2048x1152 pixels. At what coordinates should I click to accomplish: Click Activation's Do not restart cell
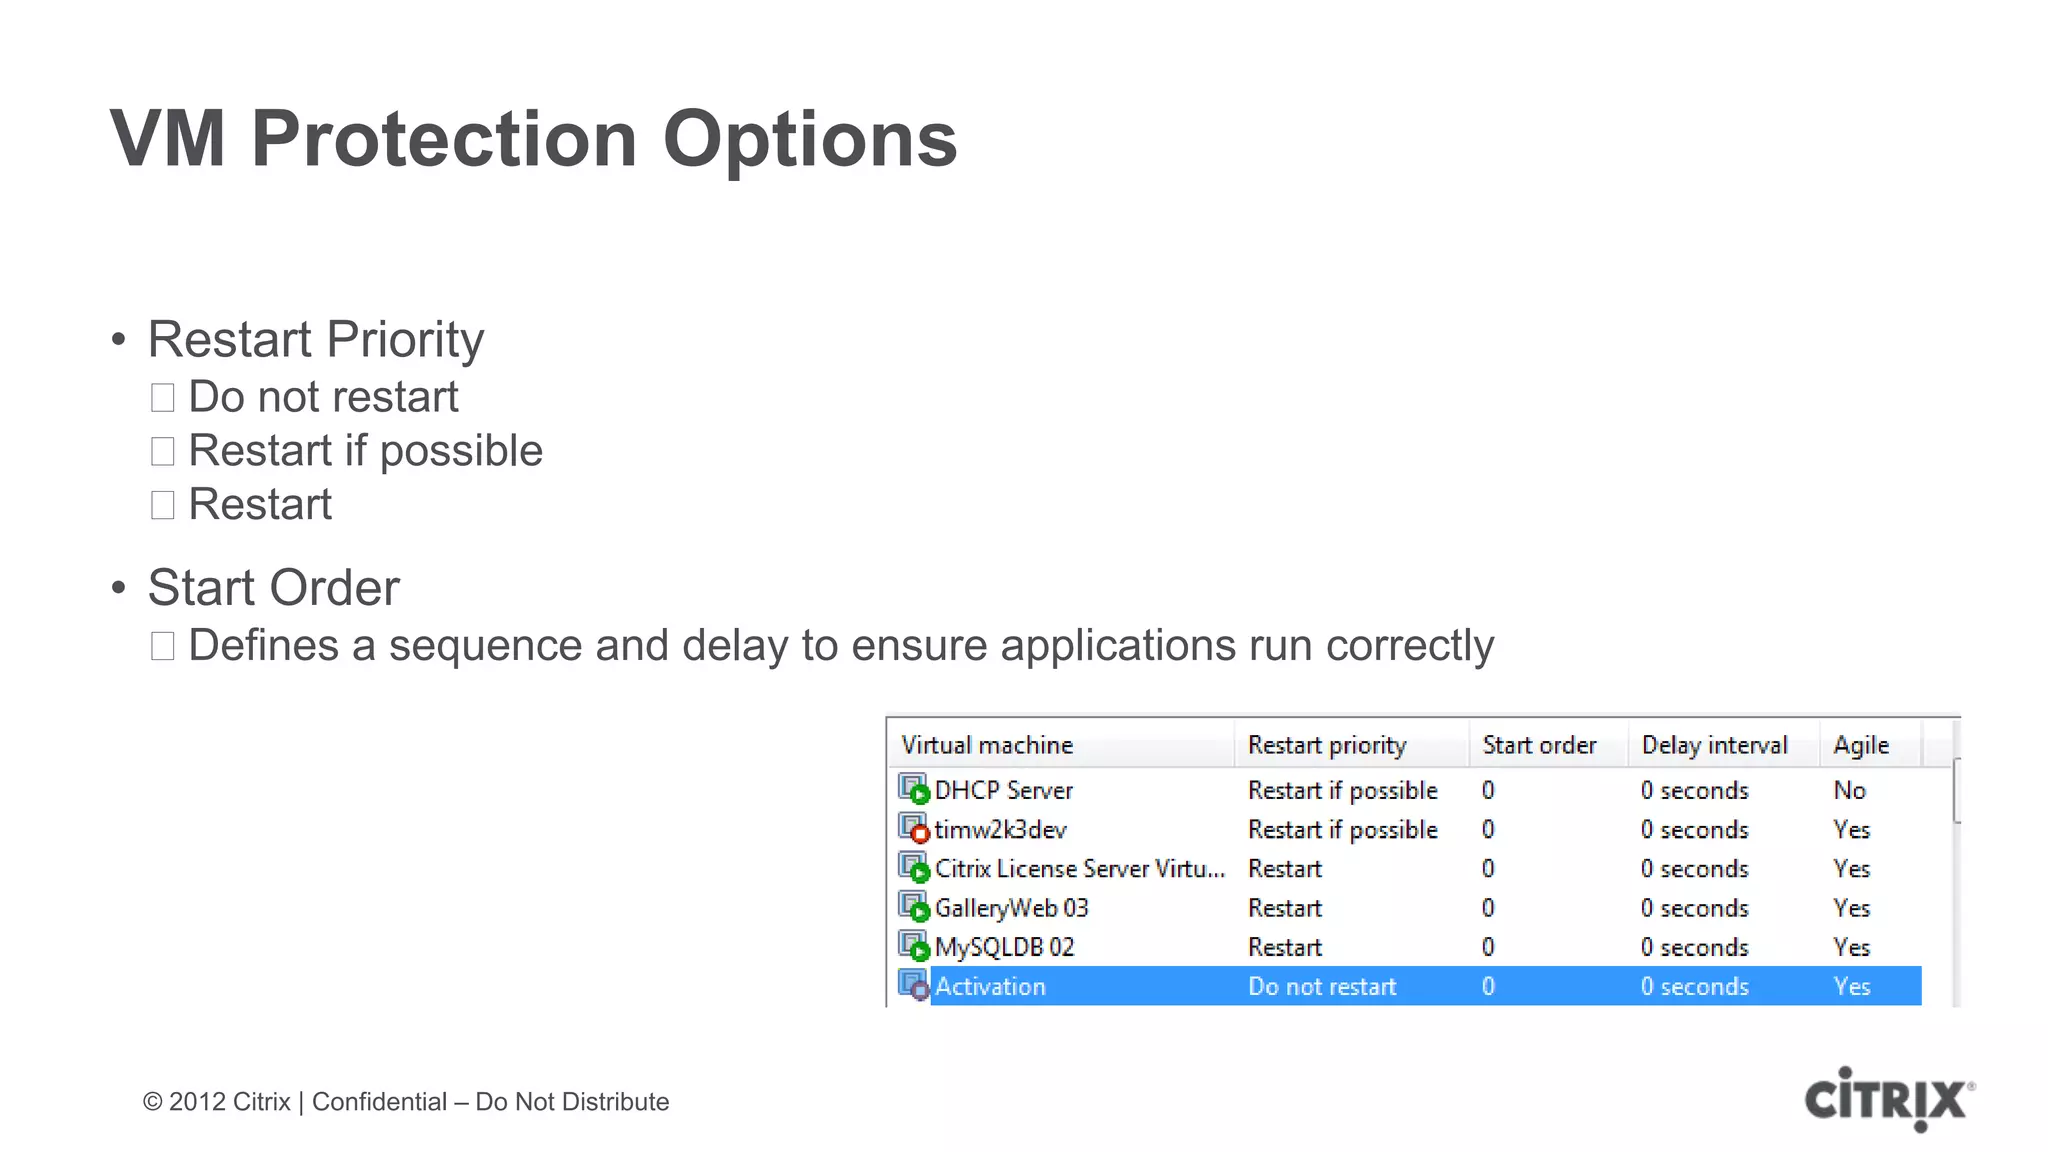[1322, 986]
